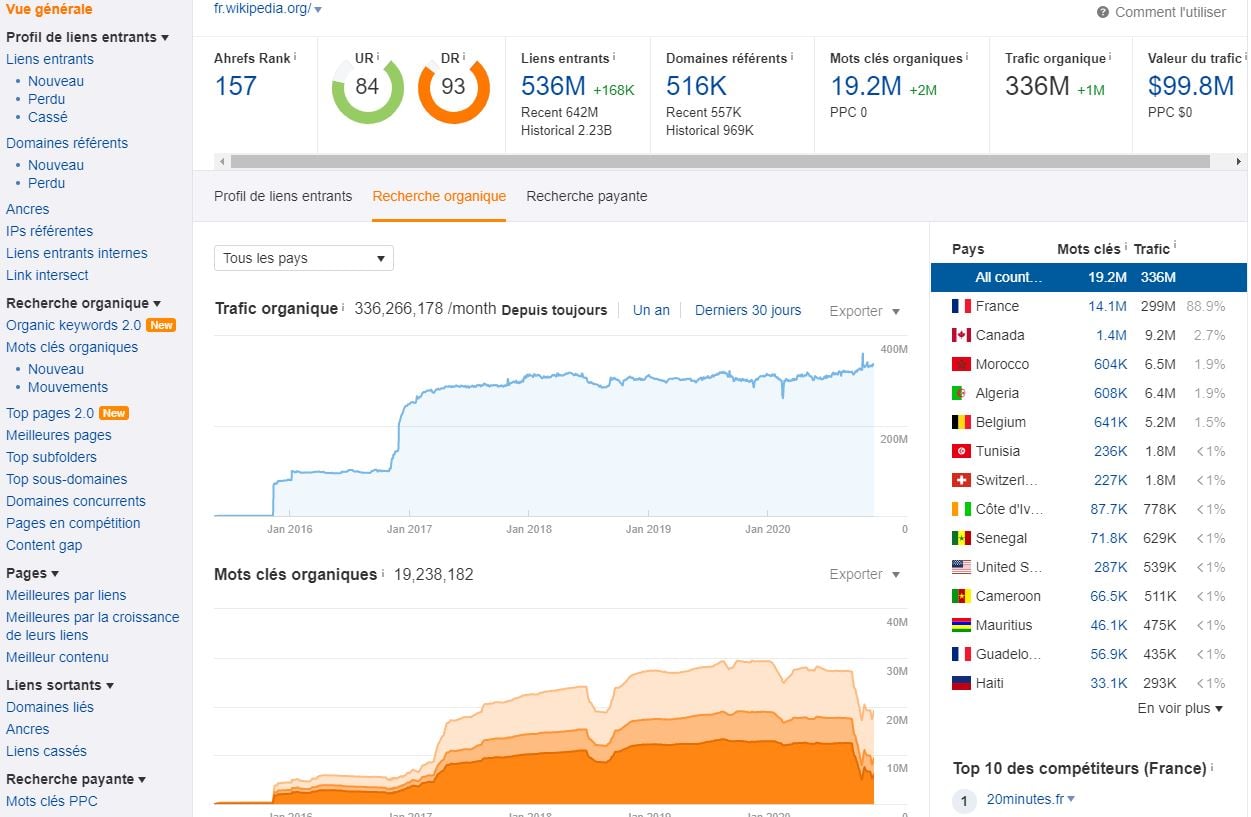Viewport: 1251px width, 817px height.
Task: Select the Recherche organique tab
Action: coord(439,196)
